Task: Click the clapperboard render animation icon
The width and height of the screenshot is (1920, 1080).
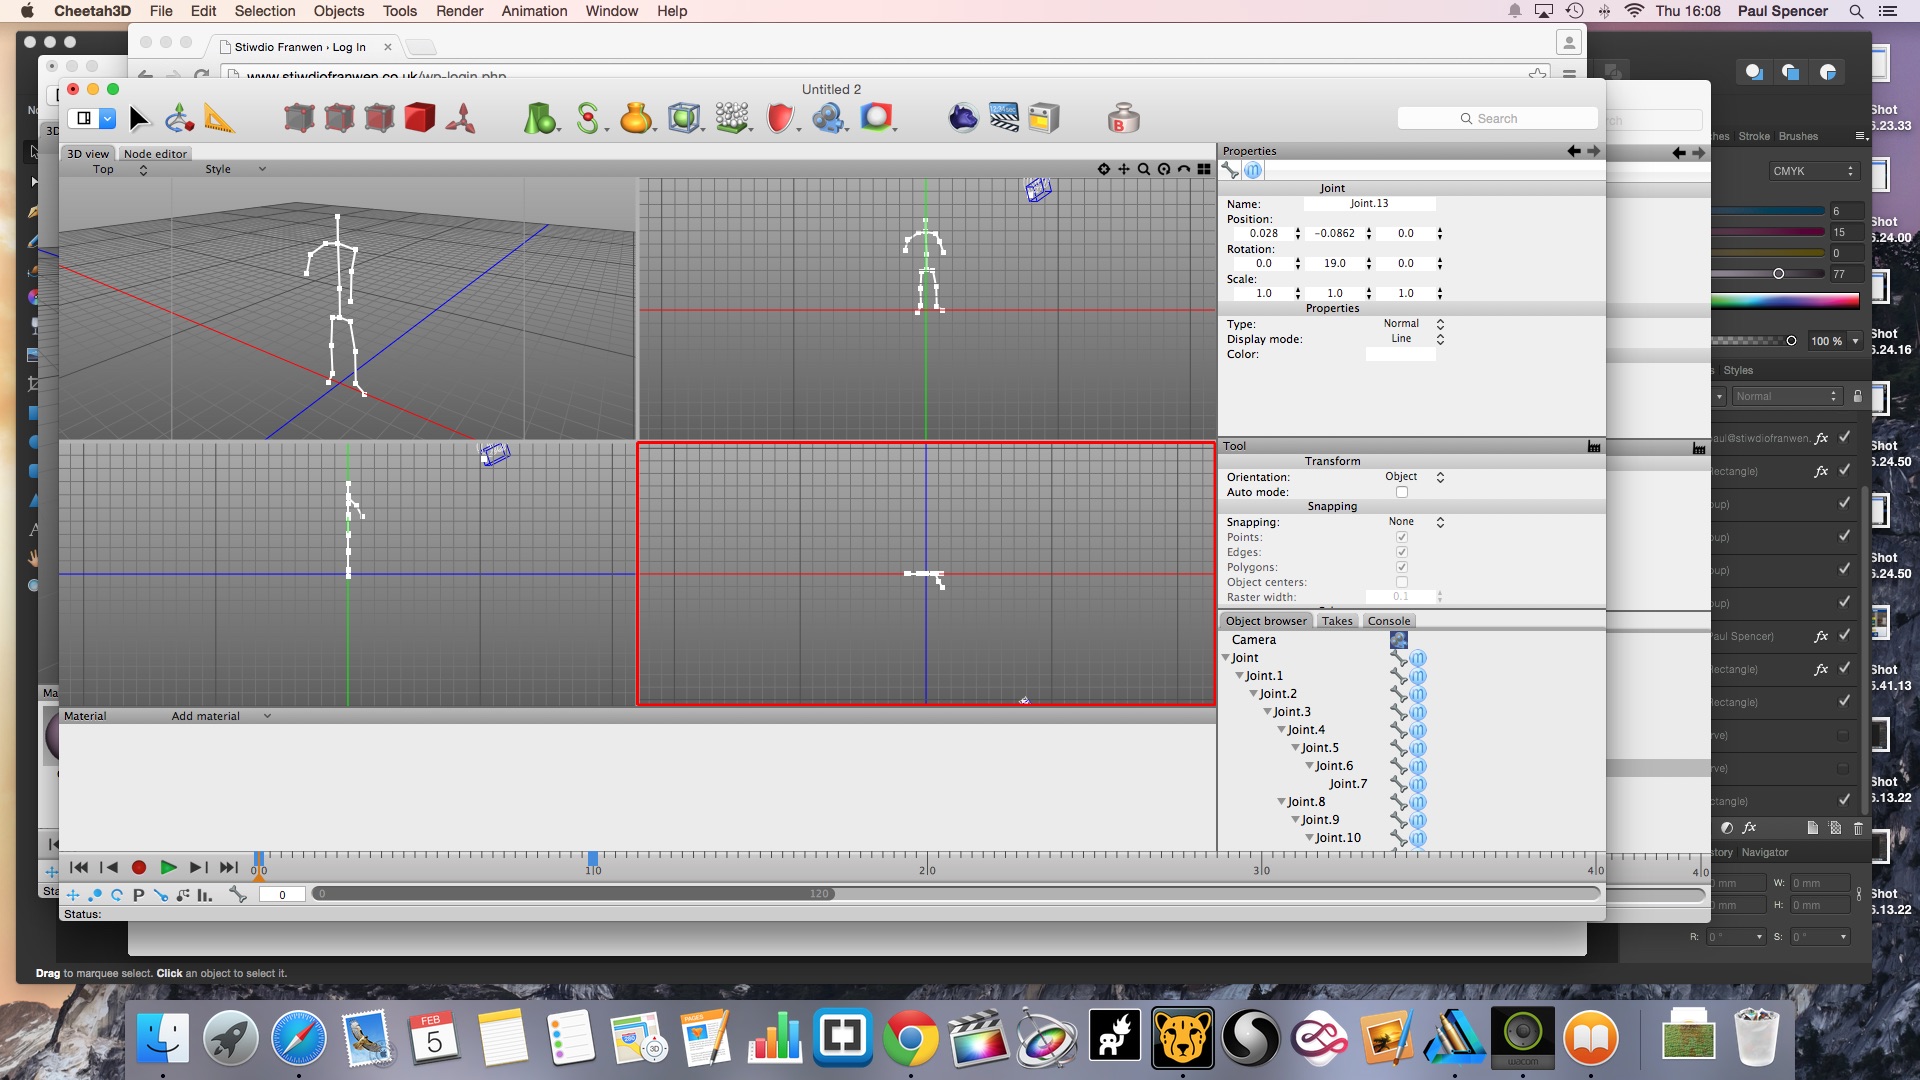Action: 1004,118
